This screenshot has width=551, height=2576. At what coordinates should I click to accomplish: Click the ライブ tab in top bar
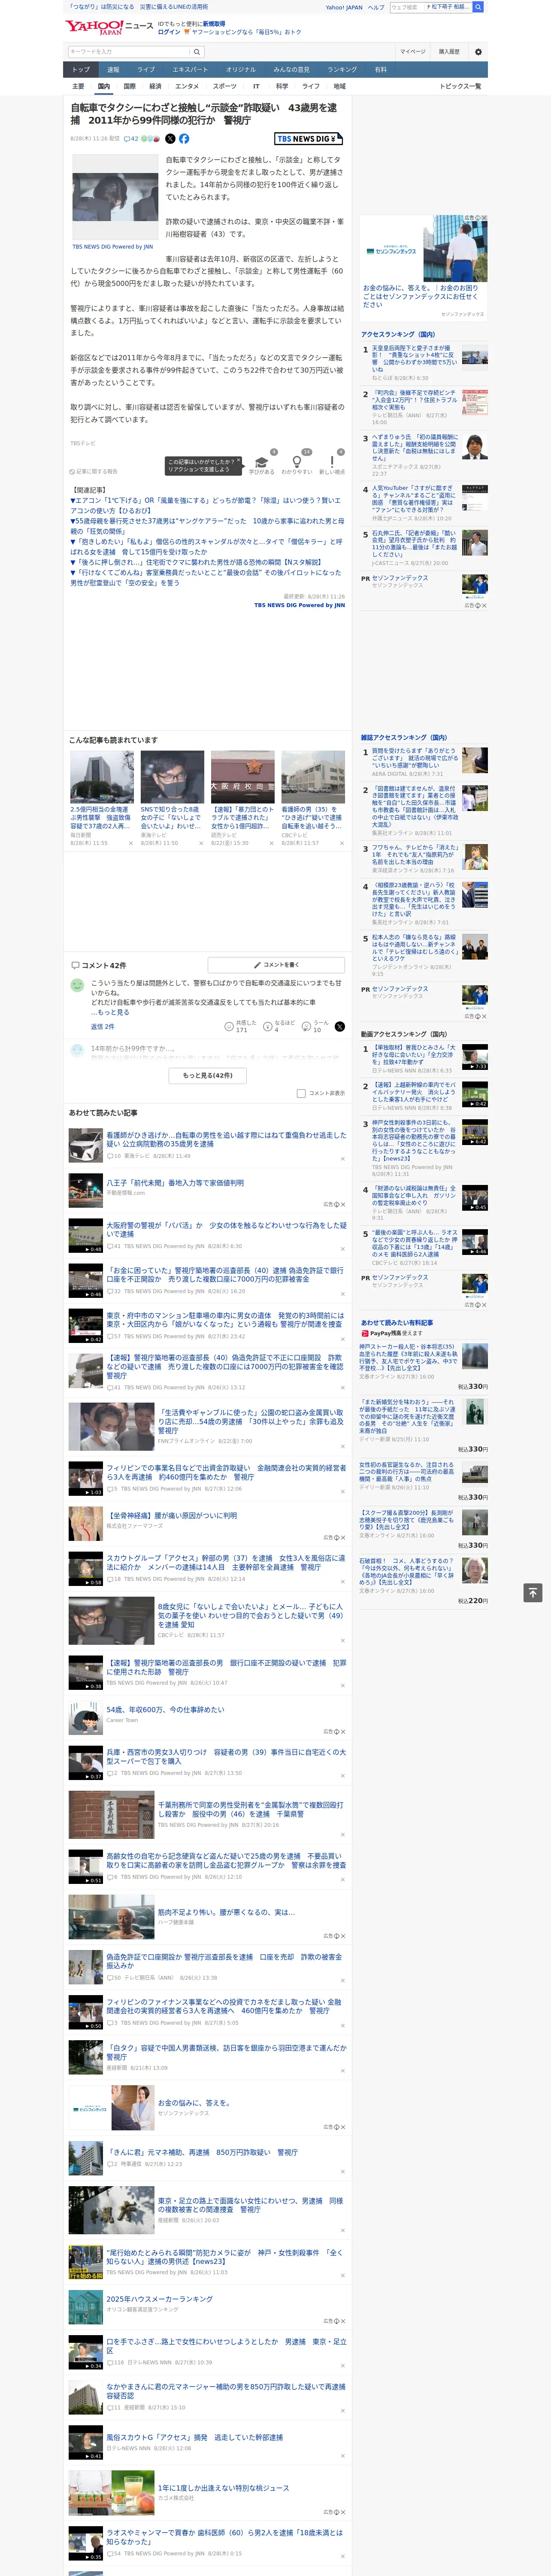tap(146, 70)
